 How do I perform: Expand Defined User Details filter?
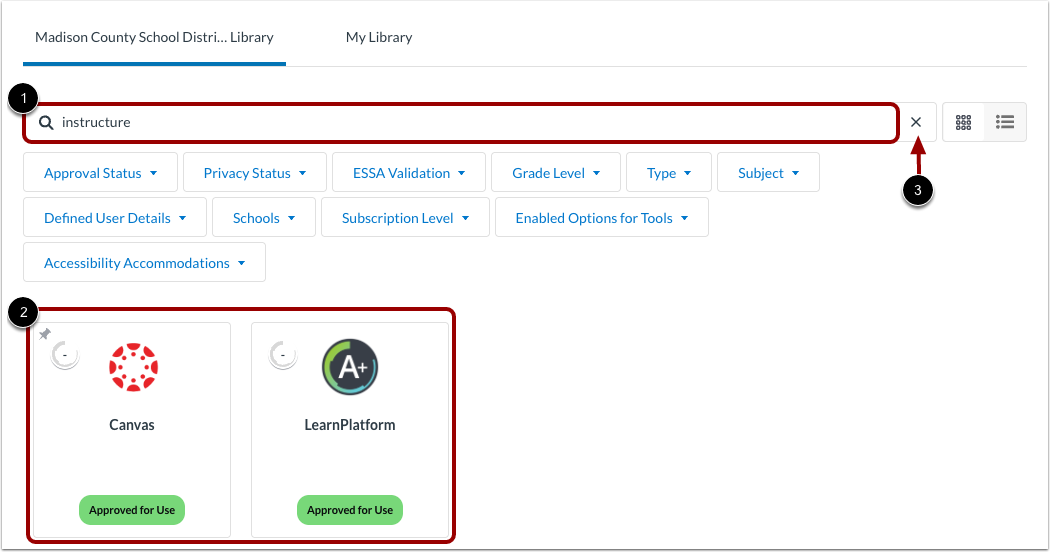pyautogui.click(x=115, y=218)
